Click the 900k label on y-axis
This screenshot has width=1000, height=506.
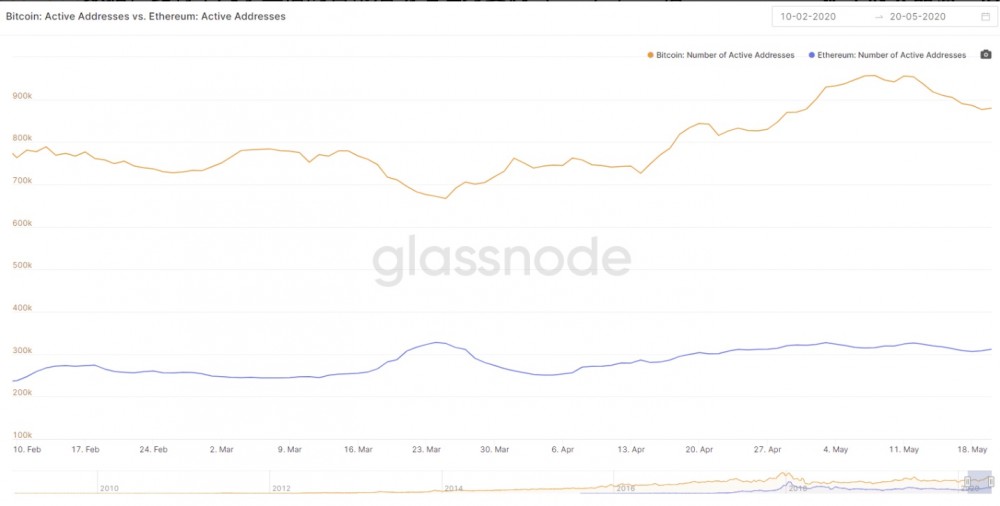[22, 97]
